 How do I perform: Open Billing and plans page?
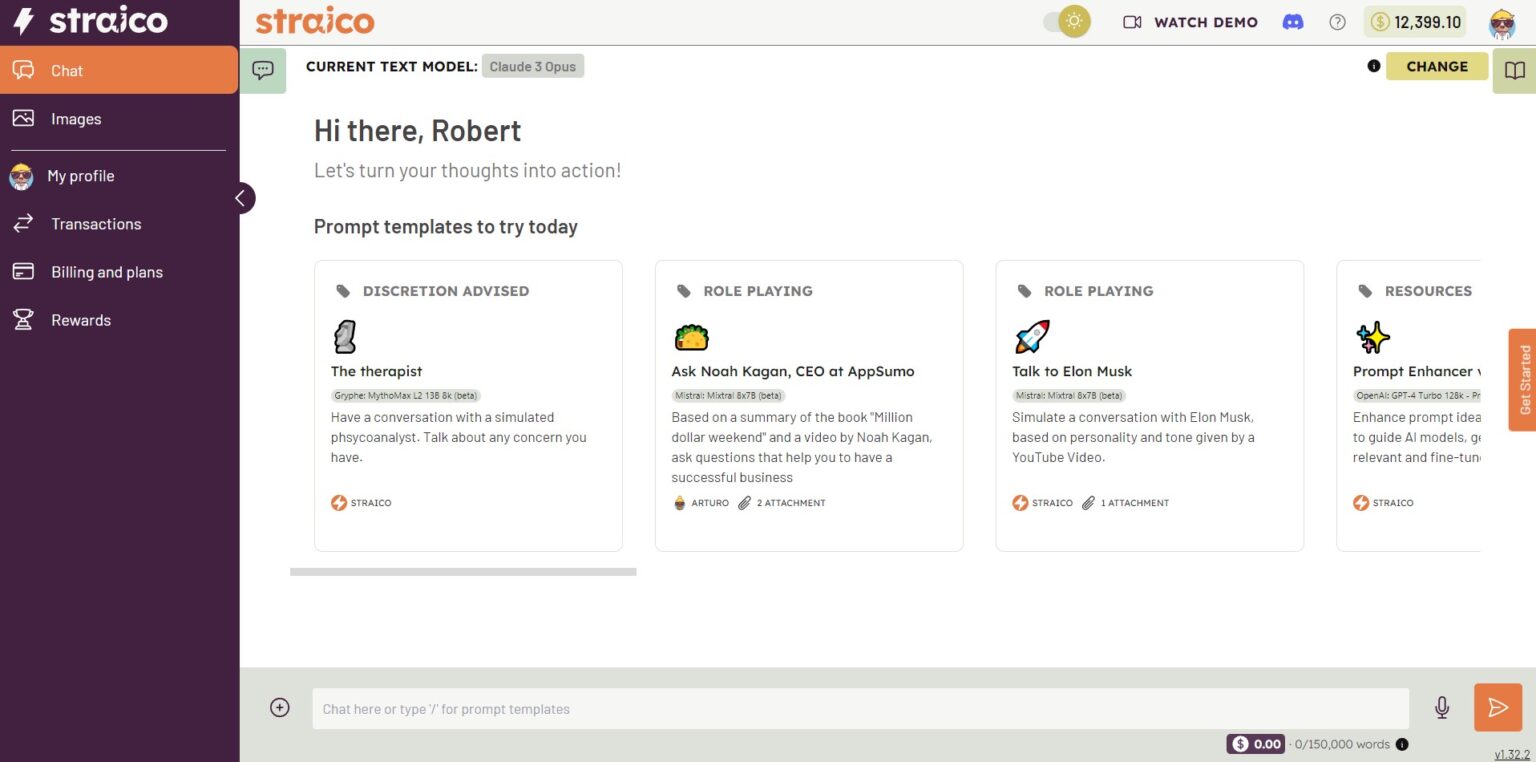click(x=106, y=272)
